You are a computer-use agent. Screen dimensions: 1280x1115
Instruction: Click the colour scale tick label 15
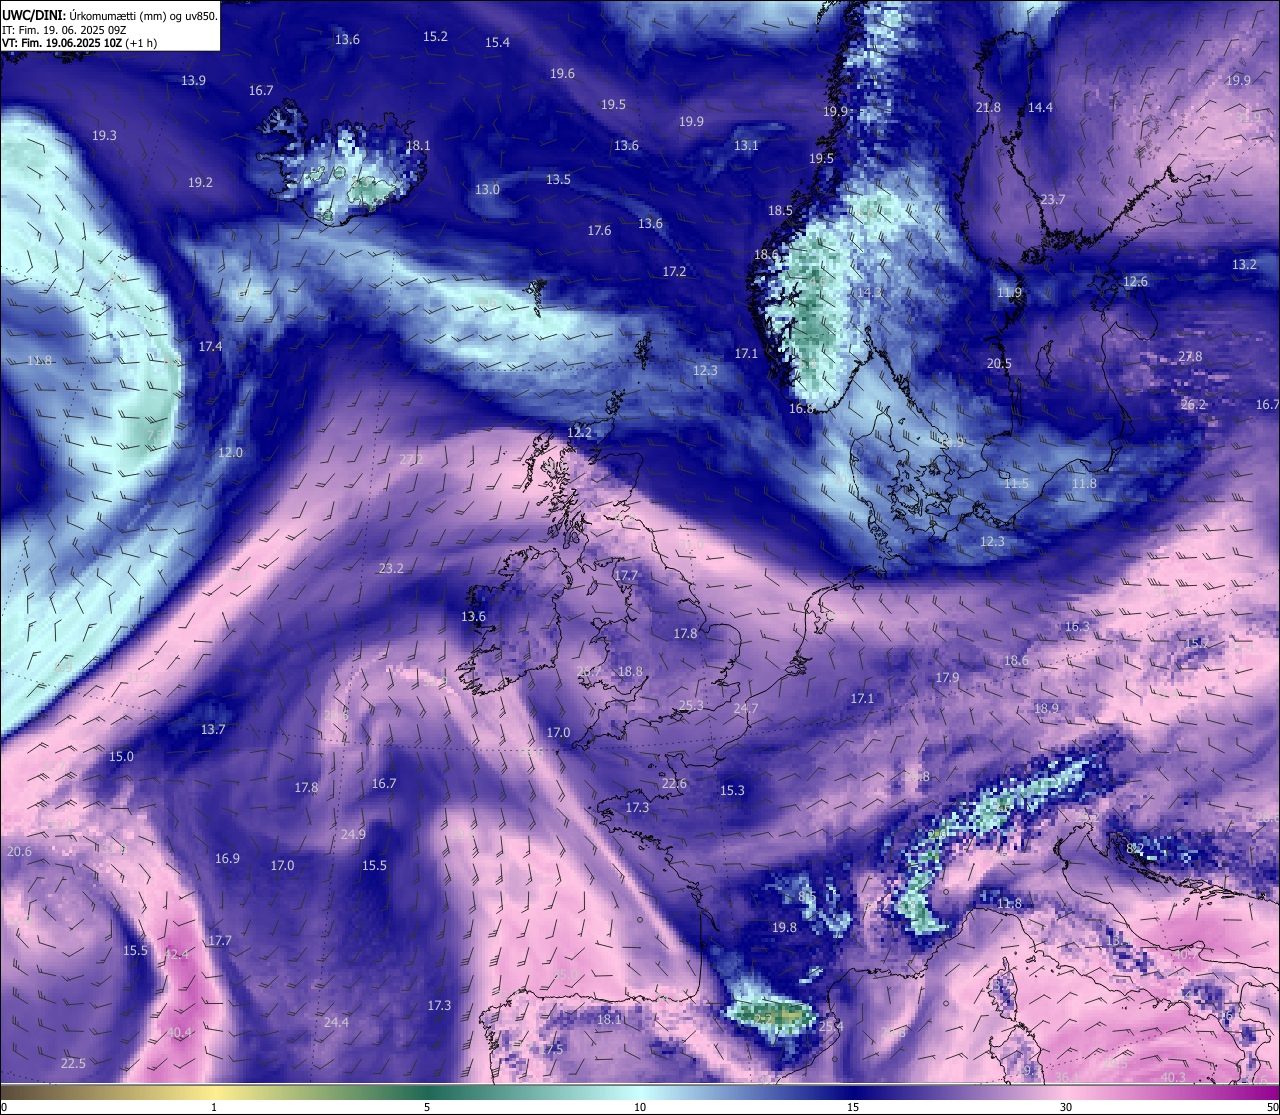pos(853,1107)
